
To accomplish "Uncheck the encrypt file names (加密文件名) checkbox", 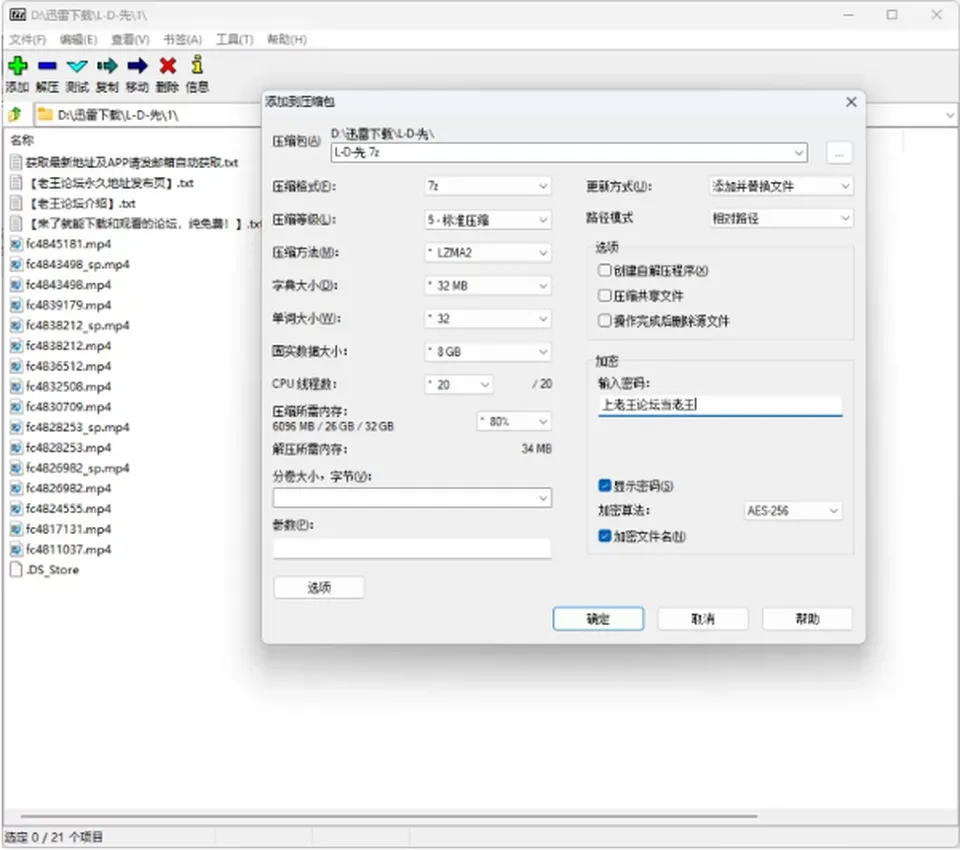I will [604, 536].
